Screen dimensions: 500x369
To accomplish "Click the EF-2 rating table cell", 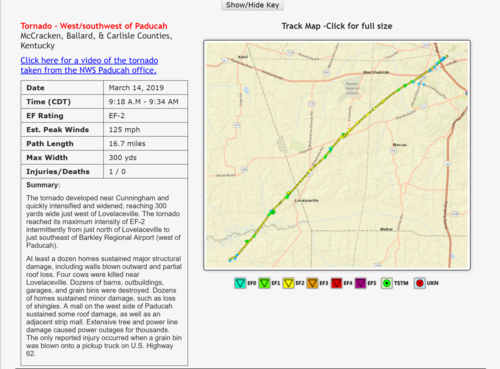I will click(146, 116).
